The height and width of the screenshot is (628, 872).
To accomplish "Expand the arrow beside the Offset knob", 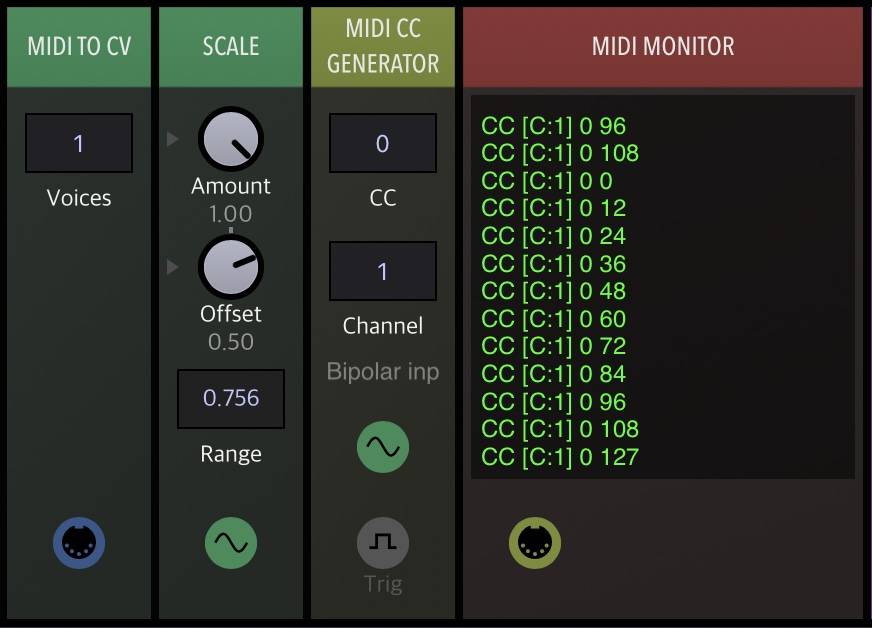I will pyautogui.click(x=172, y=267).
